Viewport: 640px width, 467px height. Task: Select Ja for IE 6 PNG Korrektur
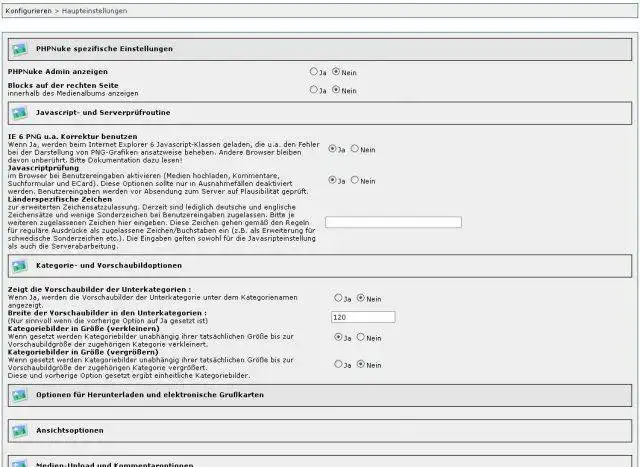(332, 149)
